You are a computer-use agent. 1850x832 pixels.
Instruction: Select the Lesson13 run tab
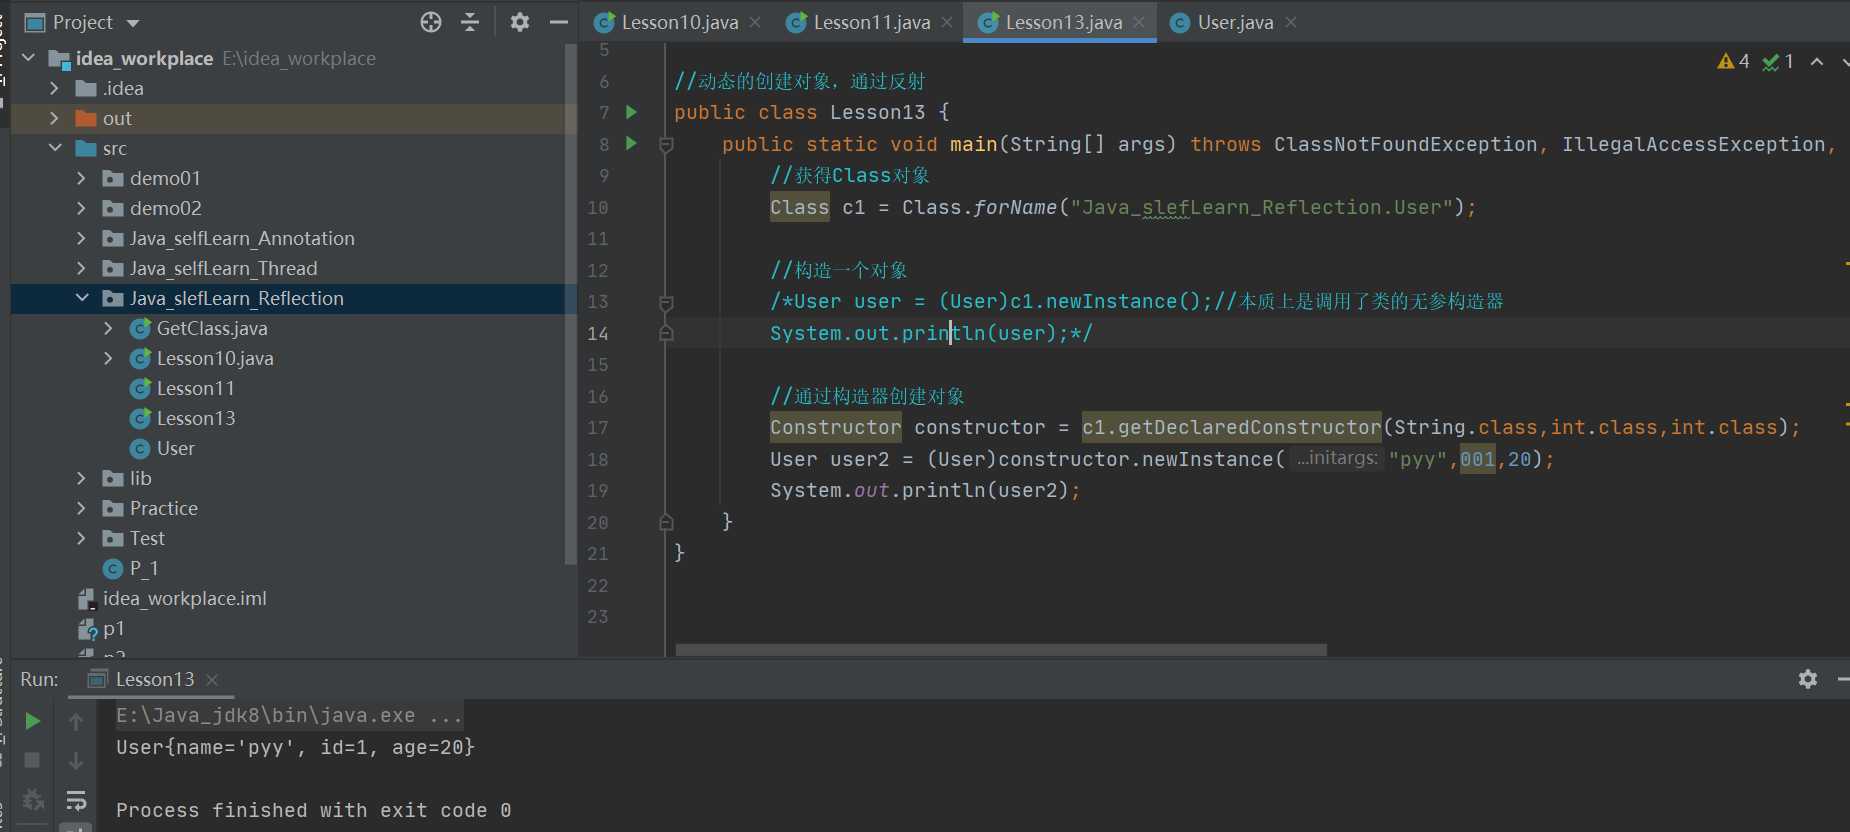point(153,679)
